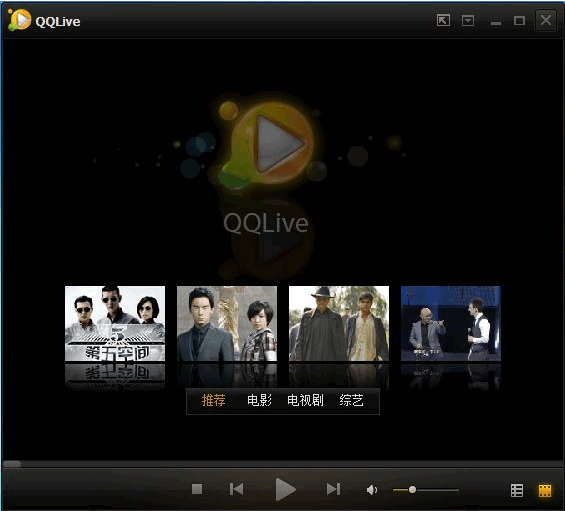Click the large center play logo
This screenshot has width=565, height=511.
(x=268, y=144)
